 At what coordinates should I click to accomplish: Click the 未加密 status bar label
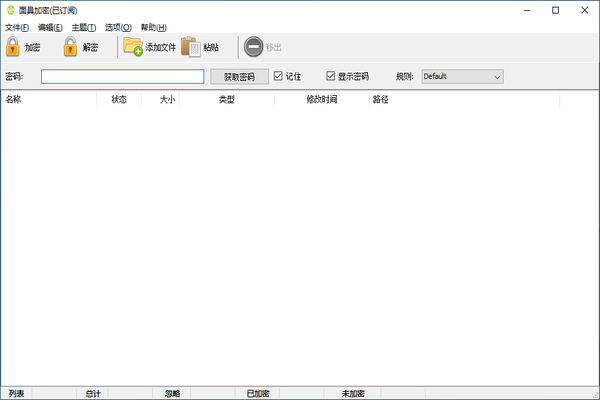click(x=353, y=393)
